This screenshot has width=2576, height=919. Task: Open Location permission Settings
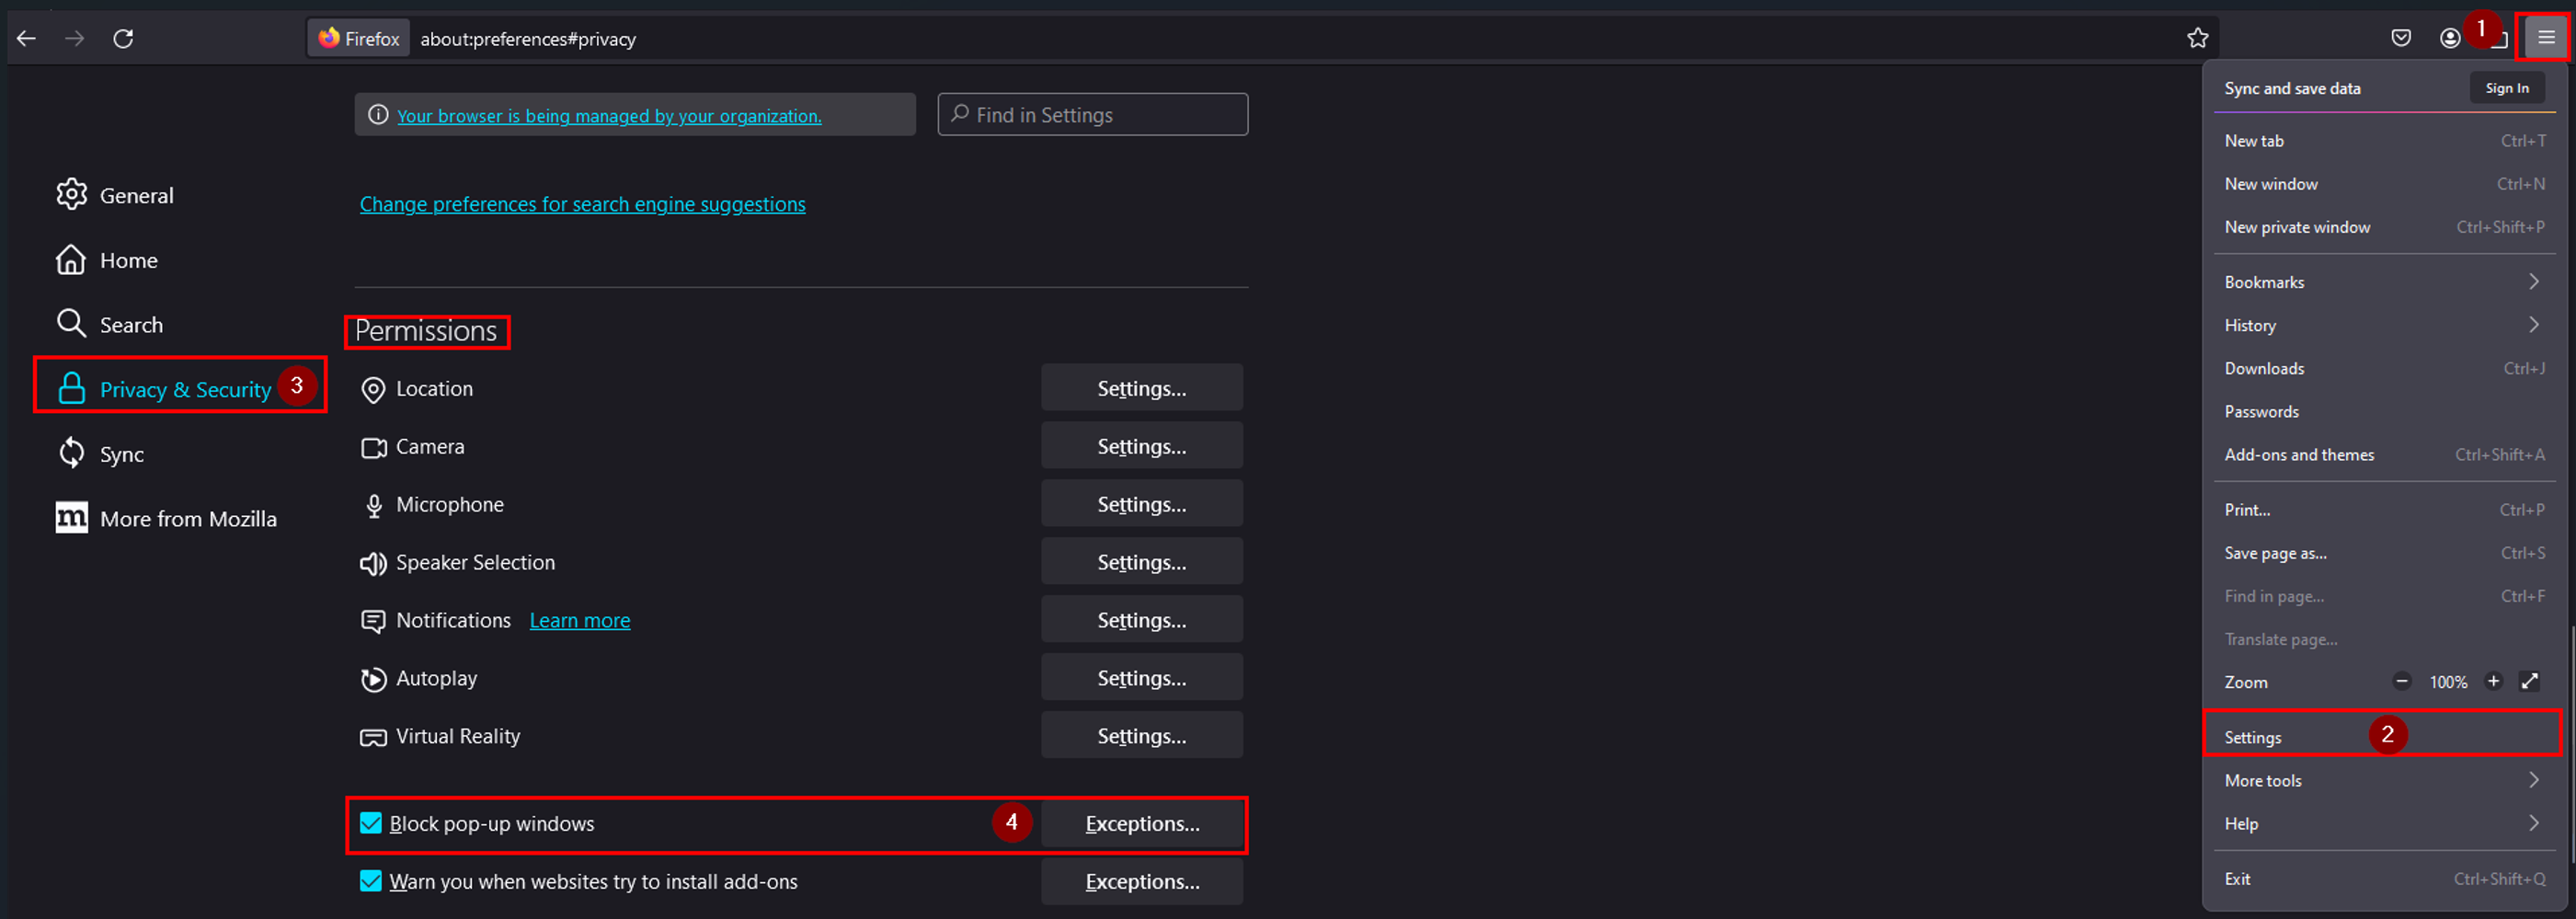pyautogui.click(x=1141, y=388)
